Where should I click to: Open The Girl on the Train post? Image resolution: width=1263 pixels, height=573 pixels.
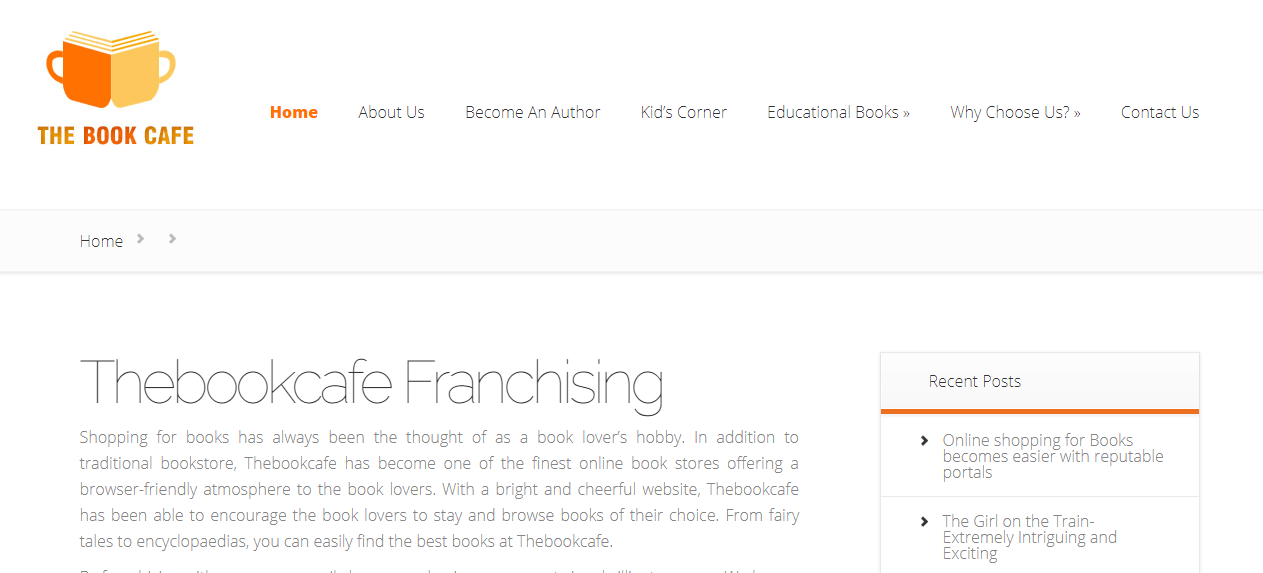click(x=1029, y=537)
